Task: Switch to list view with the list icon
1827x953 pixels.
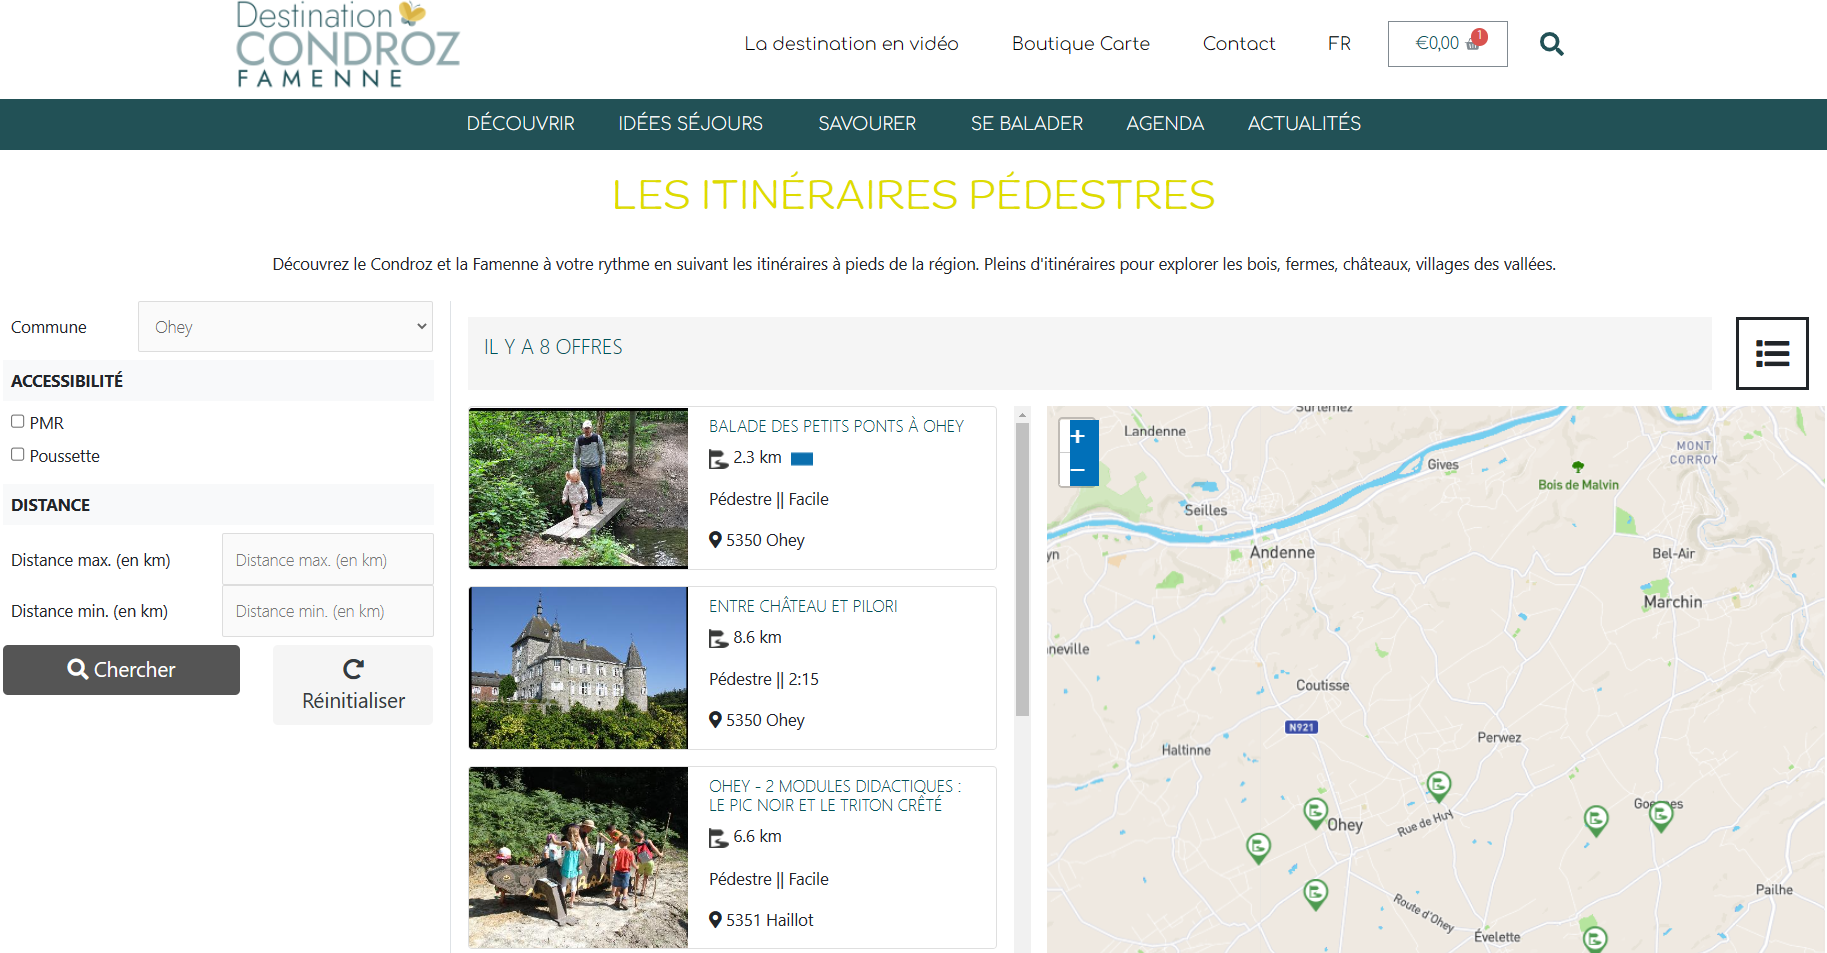Action: pyautogui.click(x=1772, y=353)
